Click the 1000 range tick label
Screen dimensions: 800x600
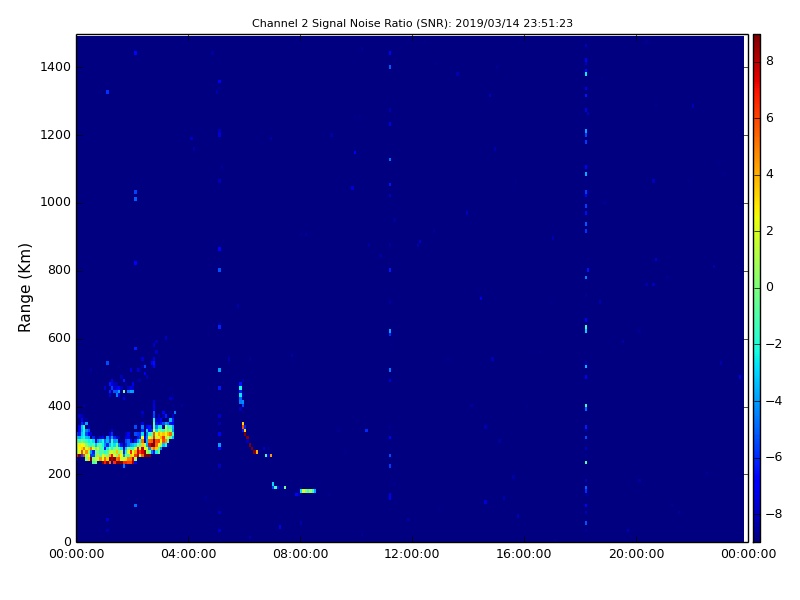click(x=56, y=202)
